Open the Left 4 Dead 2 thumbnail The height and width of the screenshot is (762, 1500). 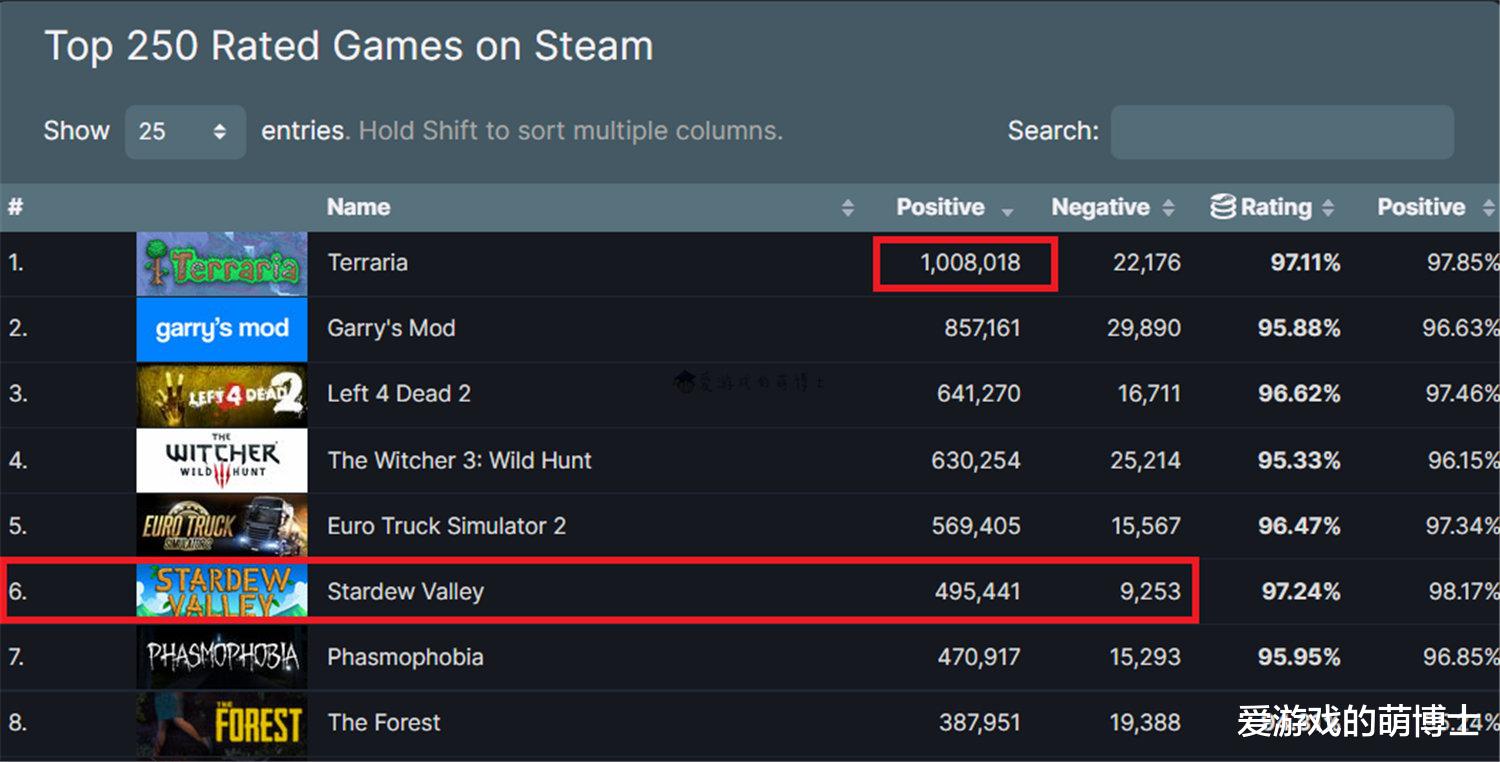coord(222,395)
